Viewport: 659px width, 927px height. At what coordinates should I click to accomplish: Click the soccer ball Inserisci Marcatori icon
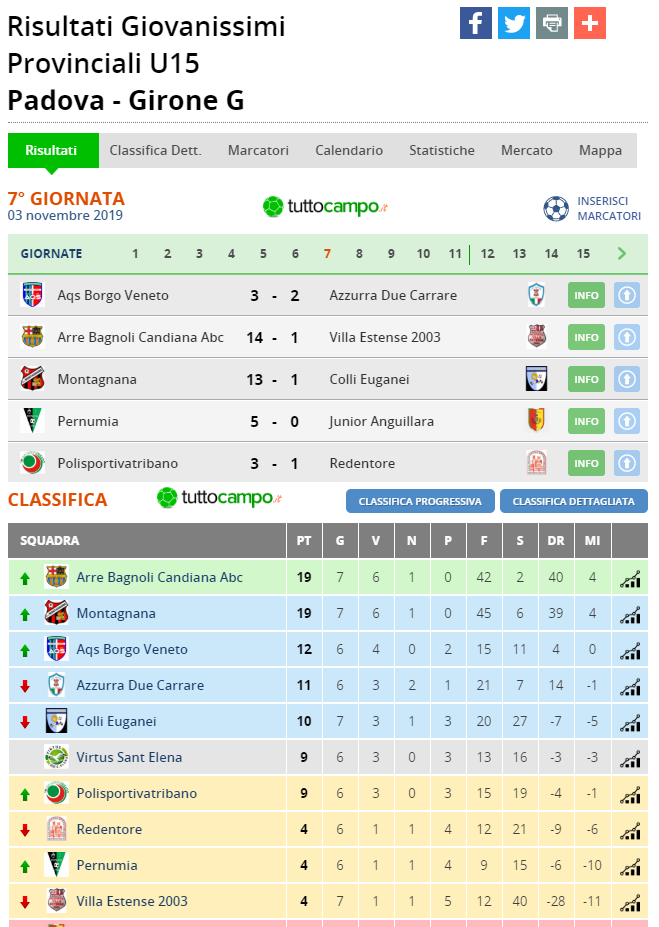[556, 209]
